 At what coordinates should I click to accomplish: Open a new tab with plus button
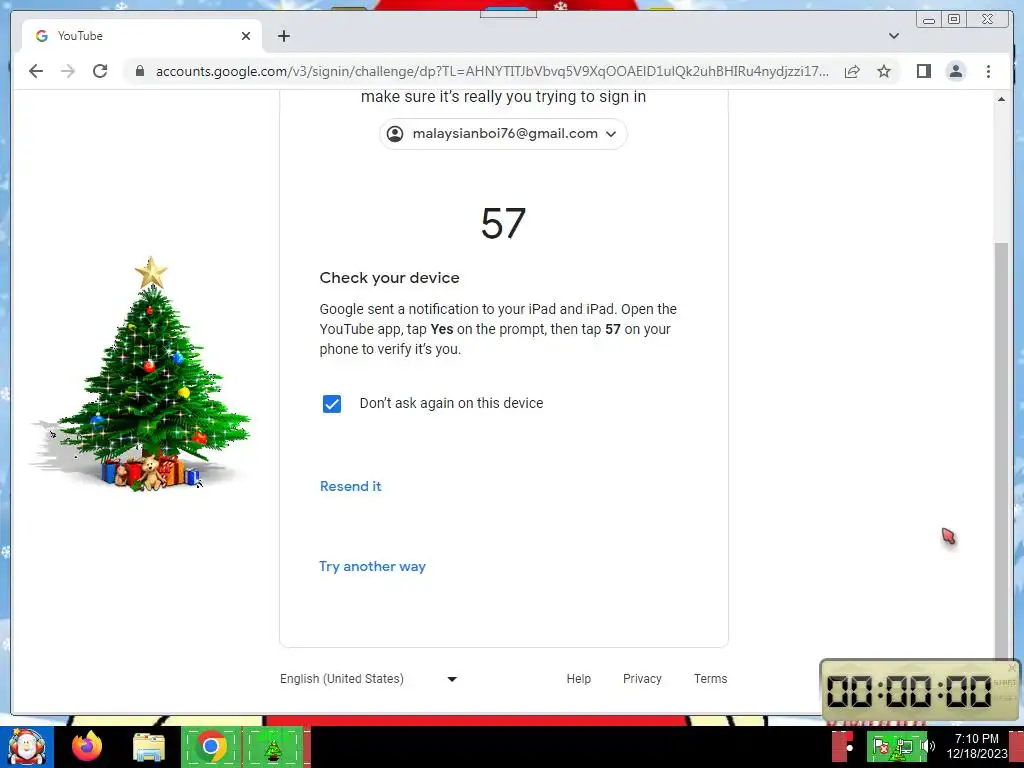283,36
